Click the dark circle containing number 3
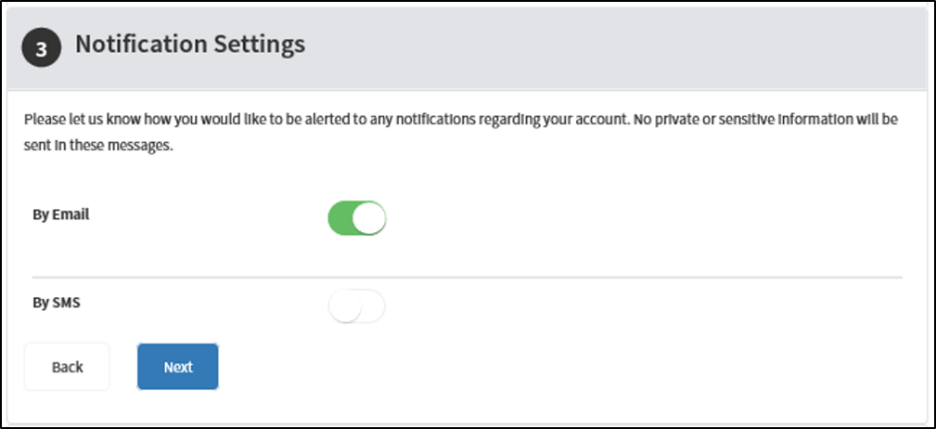Screen dimensions: 936x429 [41, 48]
